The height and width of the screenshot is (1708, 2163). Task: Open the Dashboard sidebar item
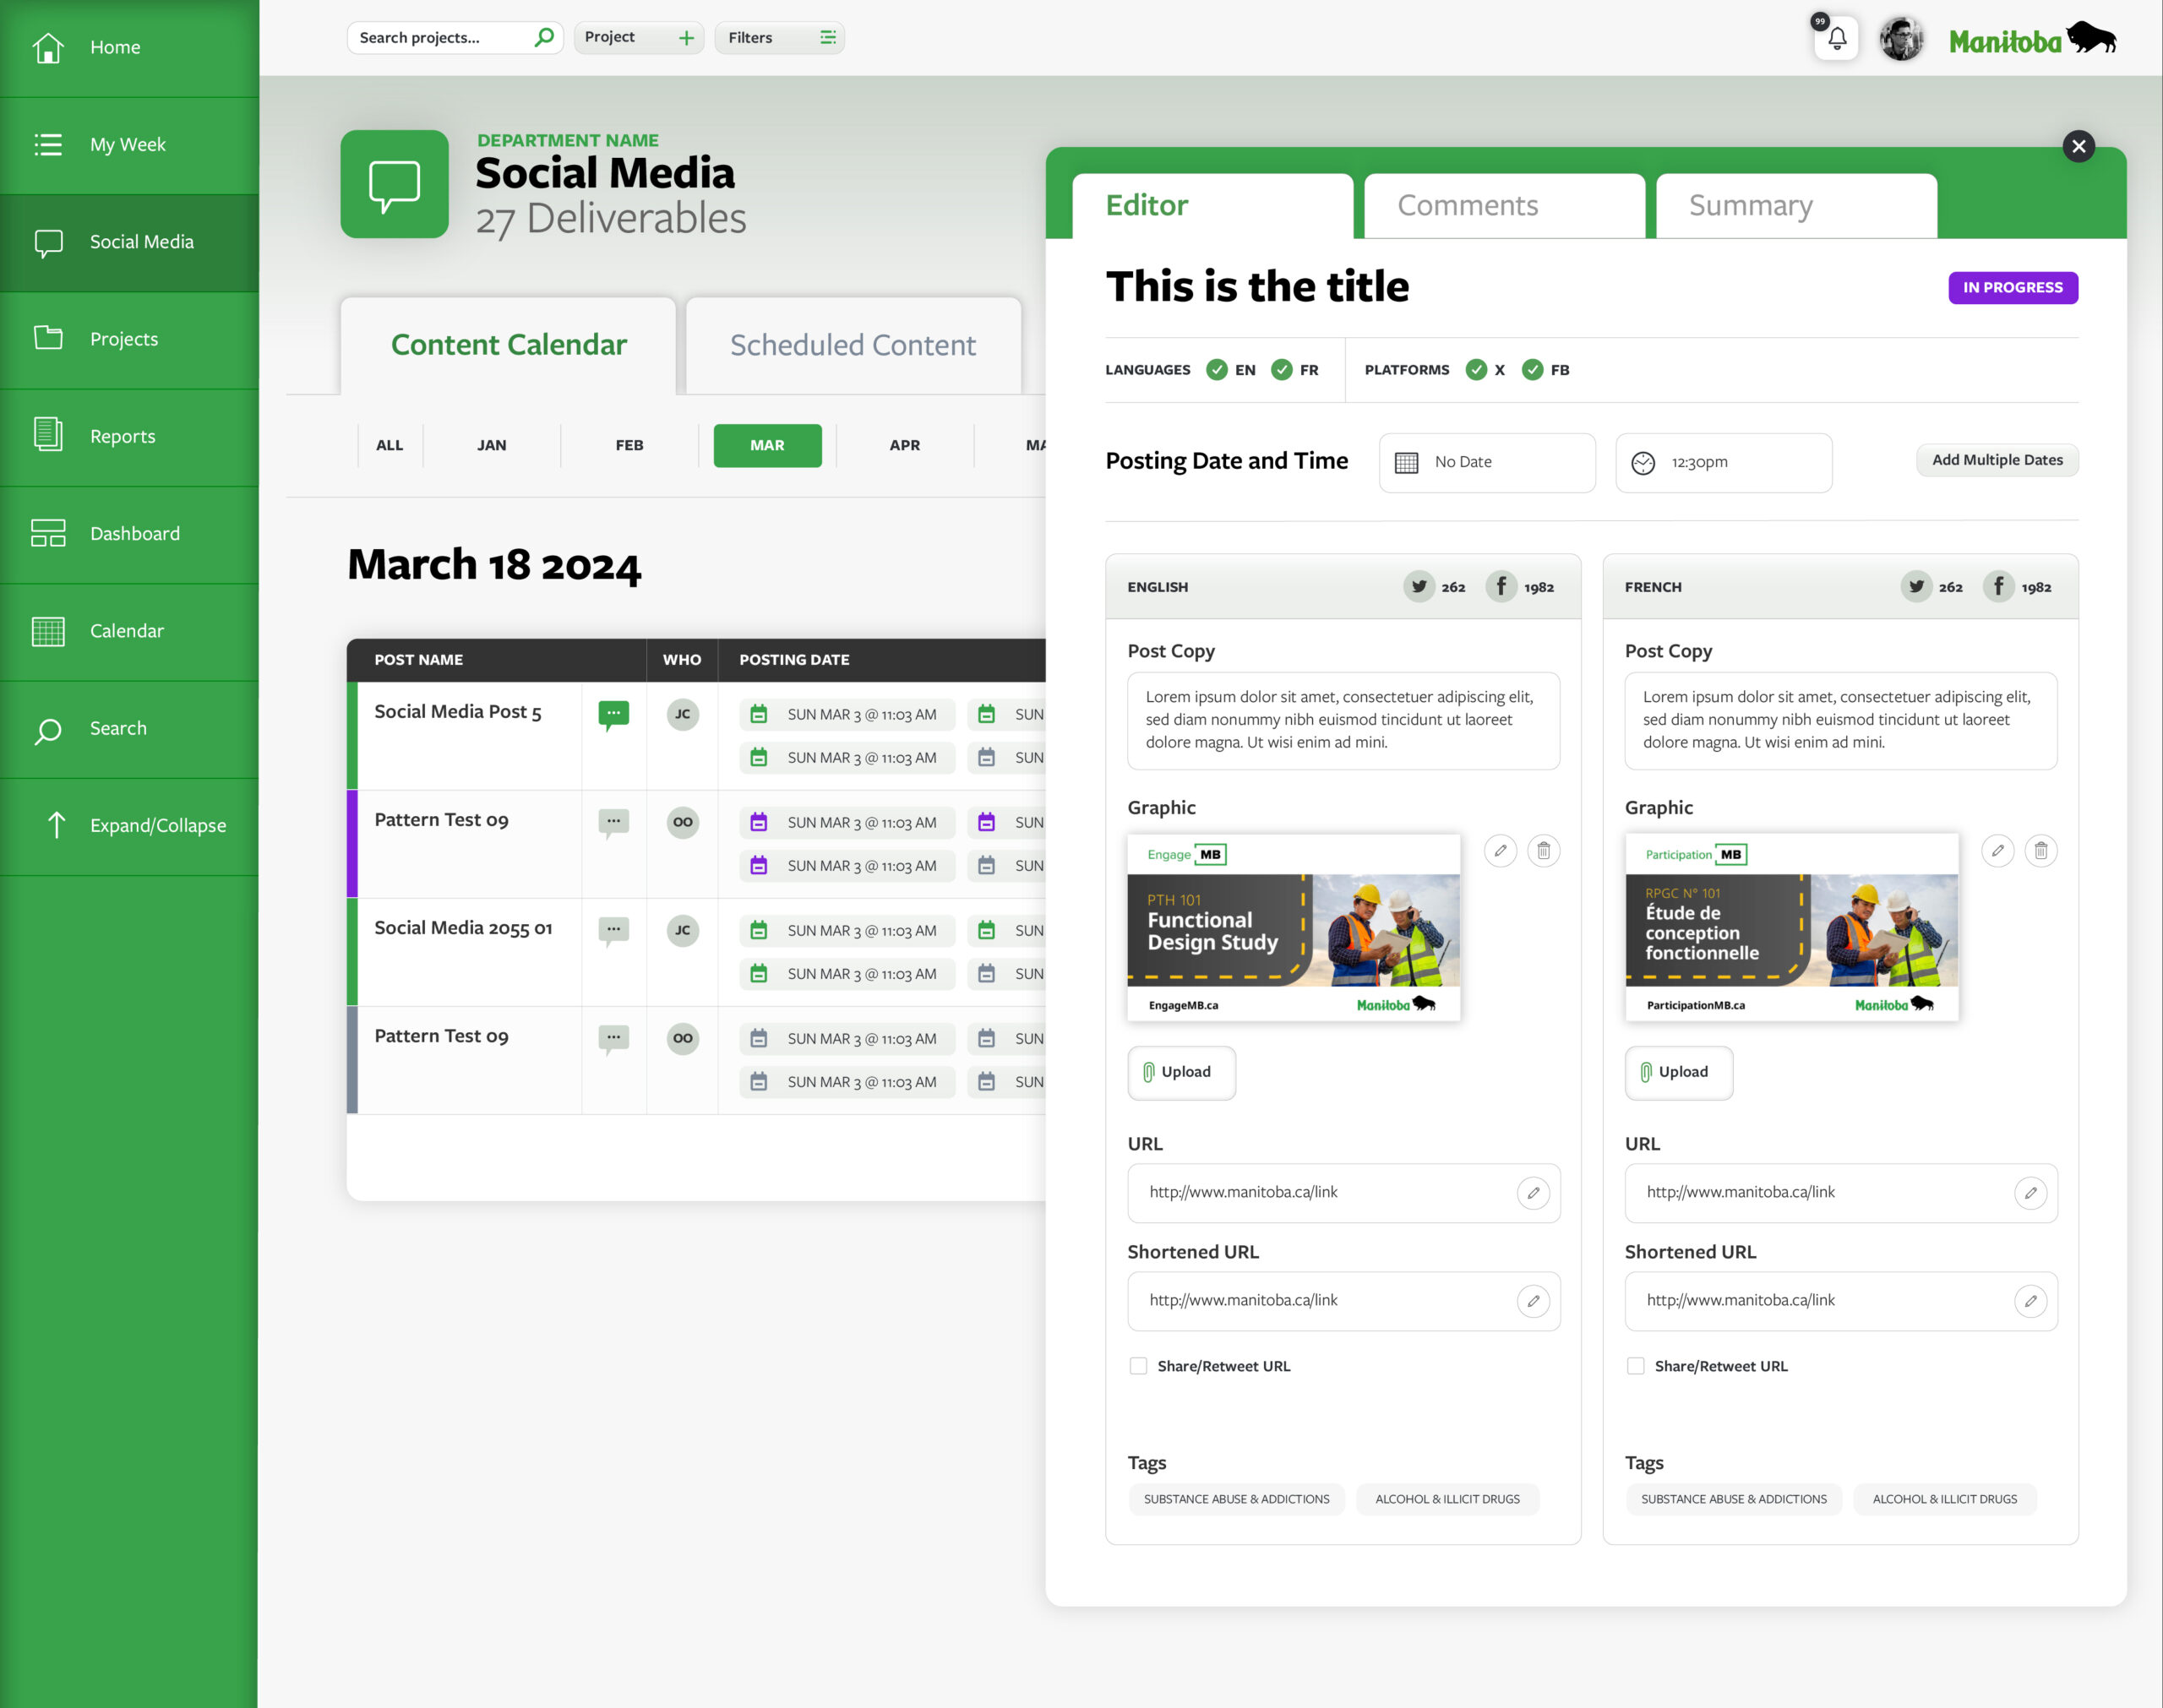tap(134, 533)
